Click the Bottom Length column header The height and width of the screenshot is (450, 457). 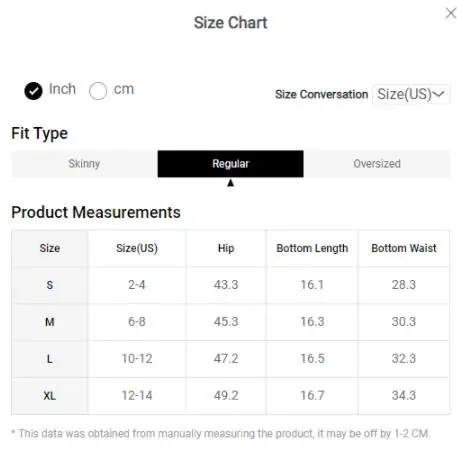pos(312,248)
